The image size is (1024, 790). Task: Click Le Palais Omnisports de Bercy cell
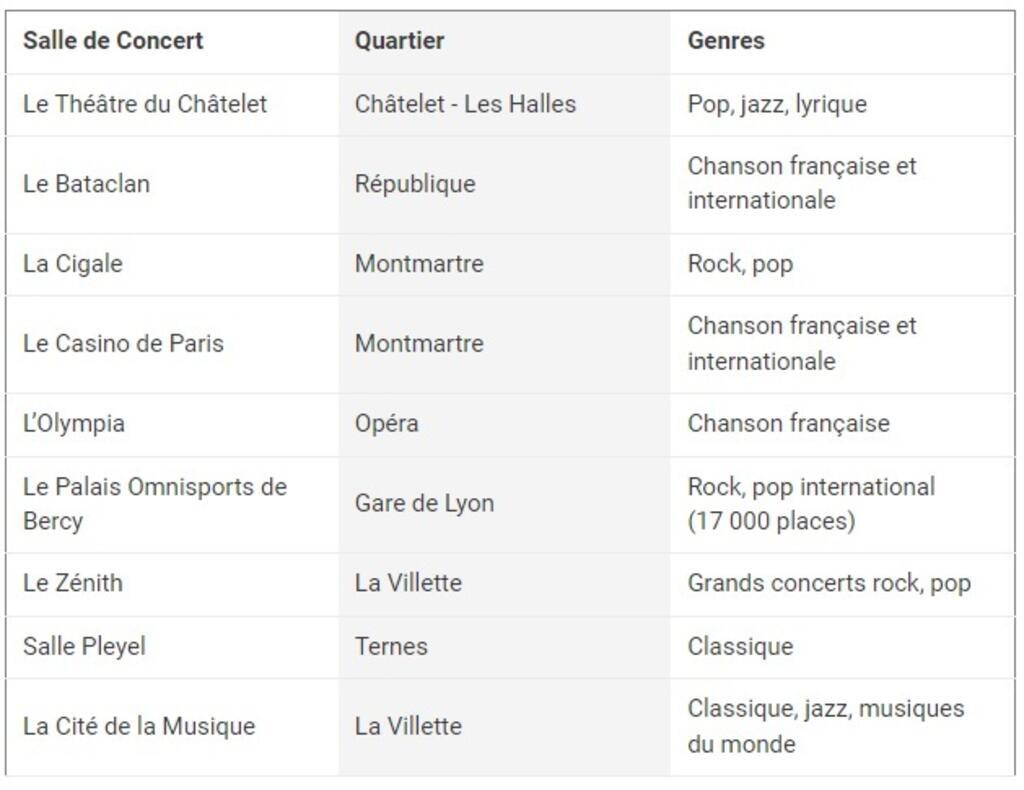[x=172, y=505]
